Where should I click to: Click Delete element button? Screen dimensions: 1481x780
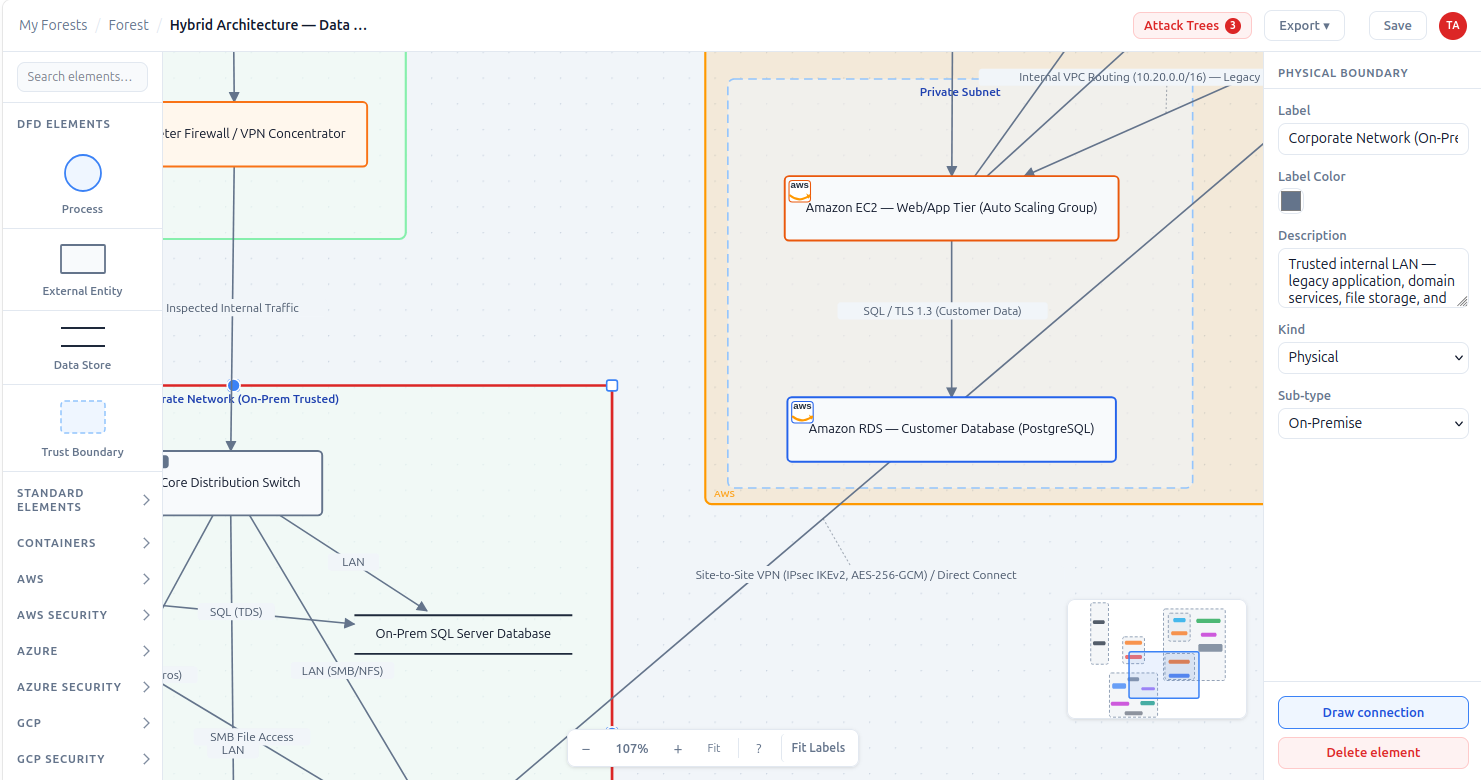pos(1373,752)
